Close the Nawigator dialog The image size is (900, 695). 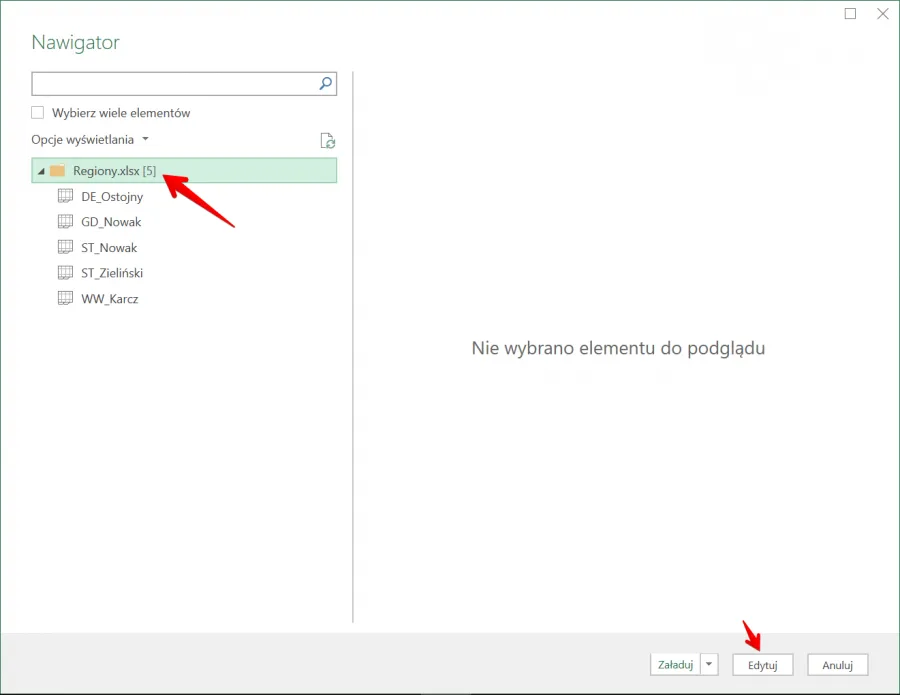click(x=882, y=14)
